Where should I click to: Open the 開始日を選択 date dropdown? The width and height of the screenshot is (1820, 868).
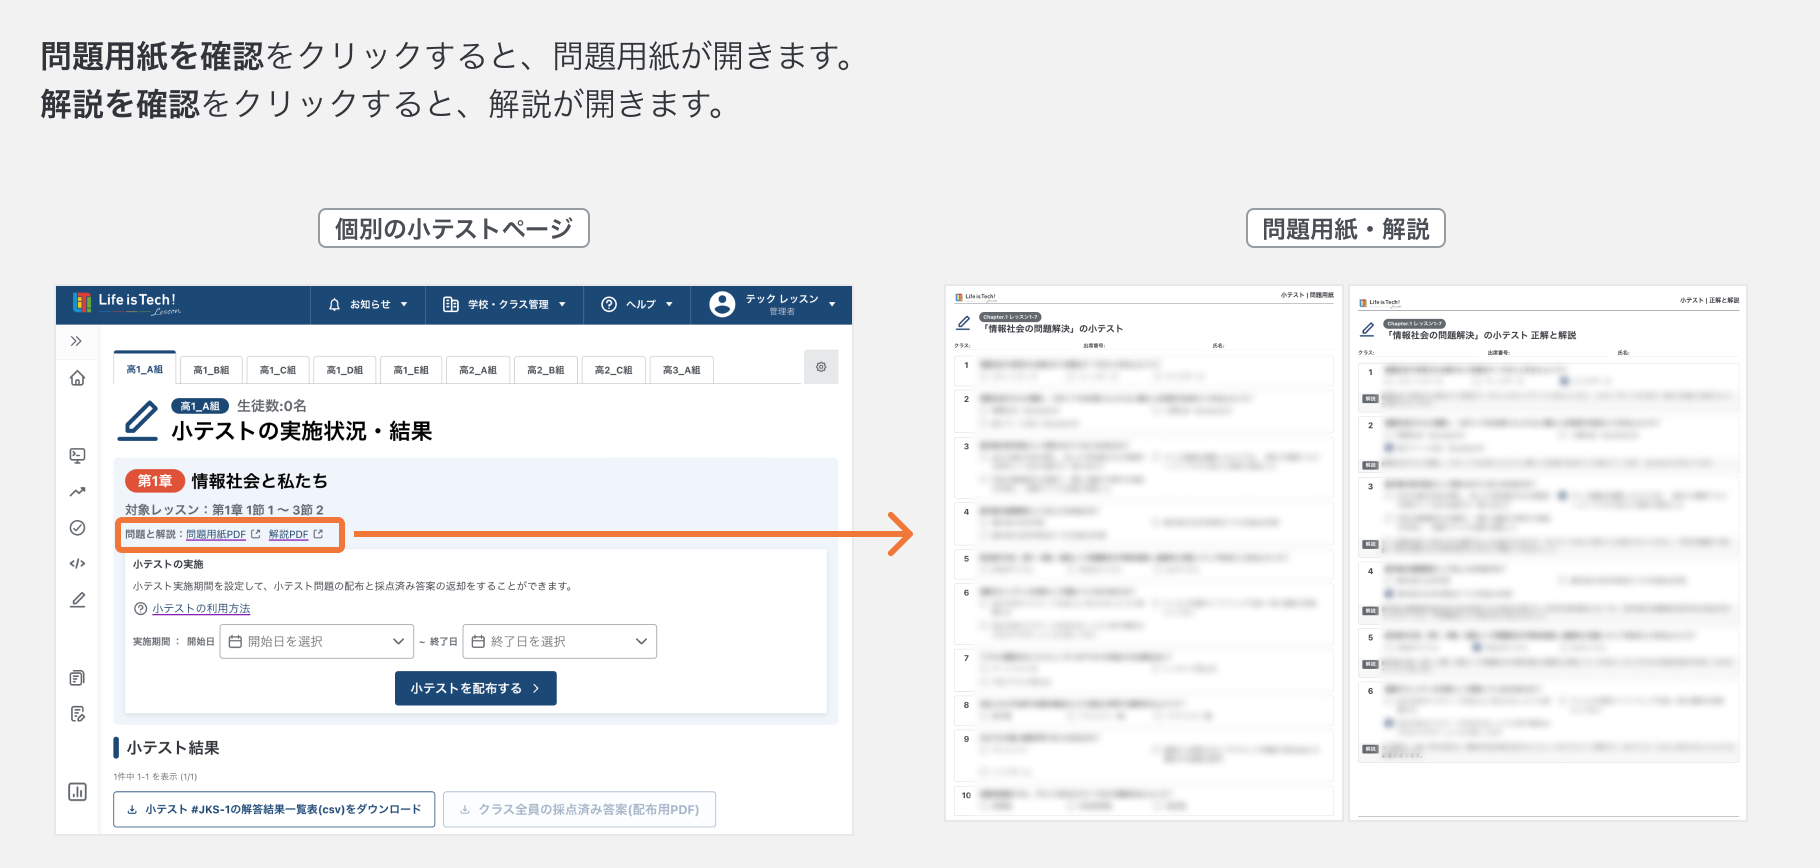[316, 642]
